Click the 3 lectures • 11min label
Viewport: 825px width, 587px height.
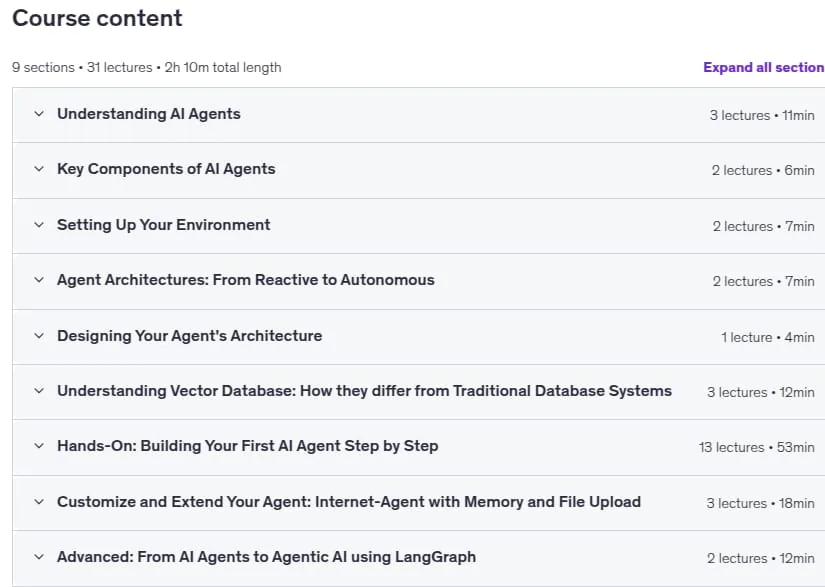pyautogui.click(x=762, y=115)
